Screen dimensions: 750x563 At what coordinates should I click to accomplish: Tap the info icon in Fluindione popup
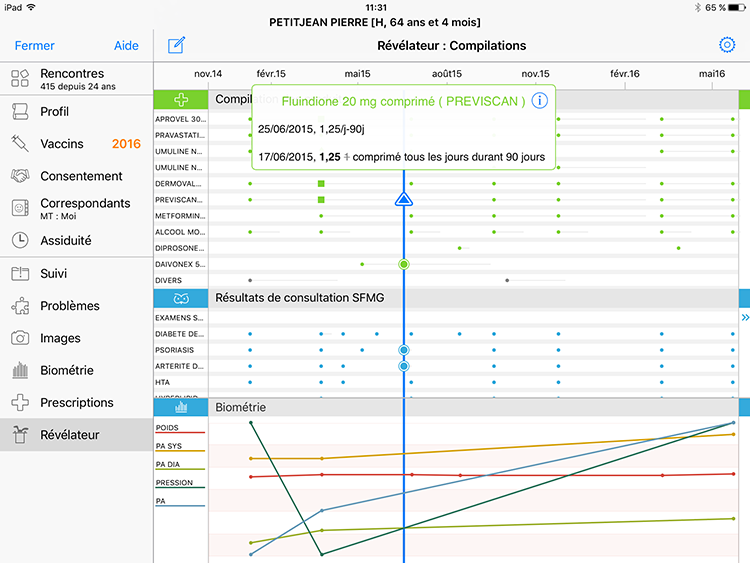[x=539, y=101]
